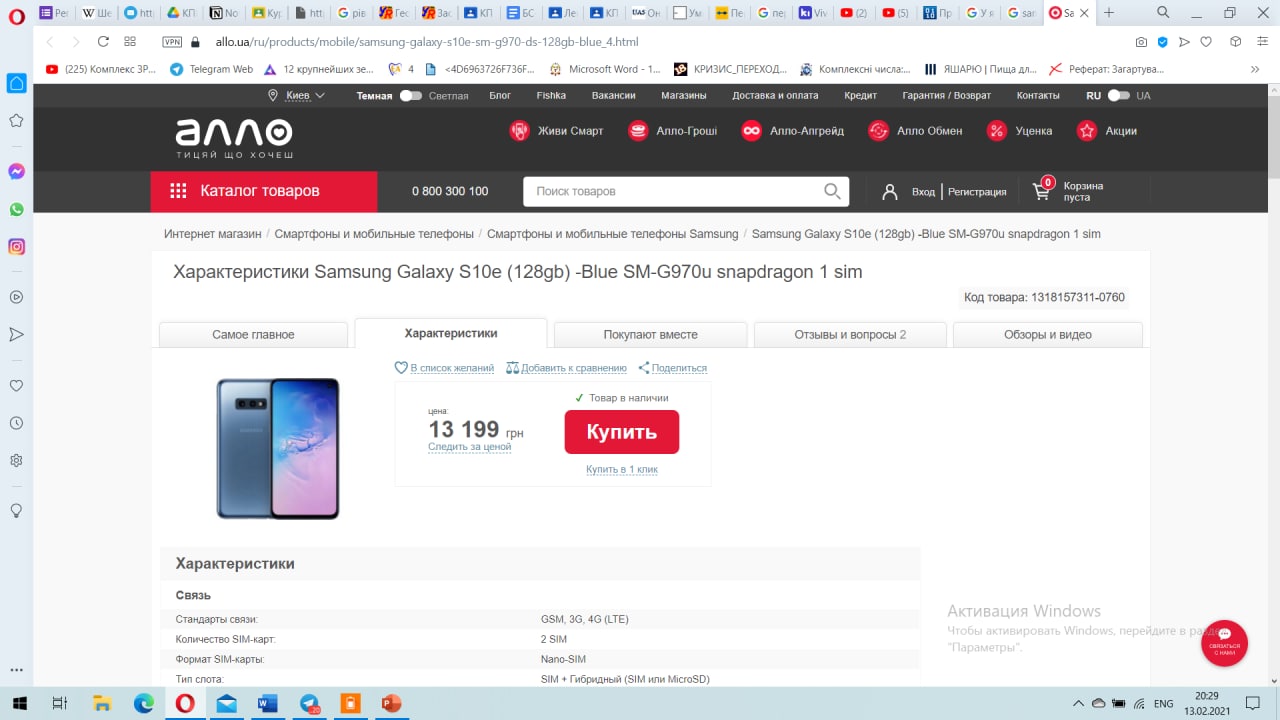Screen dimensions: 1280x720
Task: Switch to the Покупают вместе tab
Action: click(651, 335)
